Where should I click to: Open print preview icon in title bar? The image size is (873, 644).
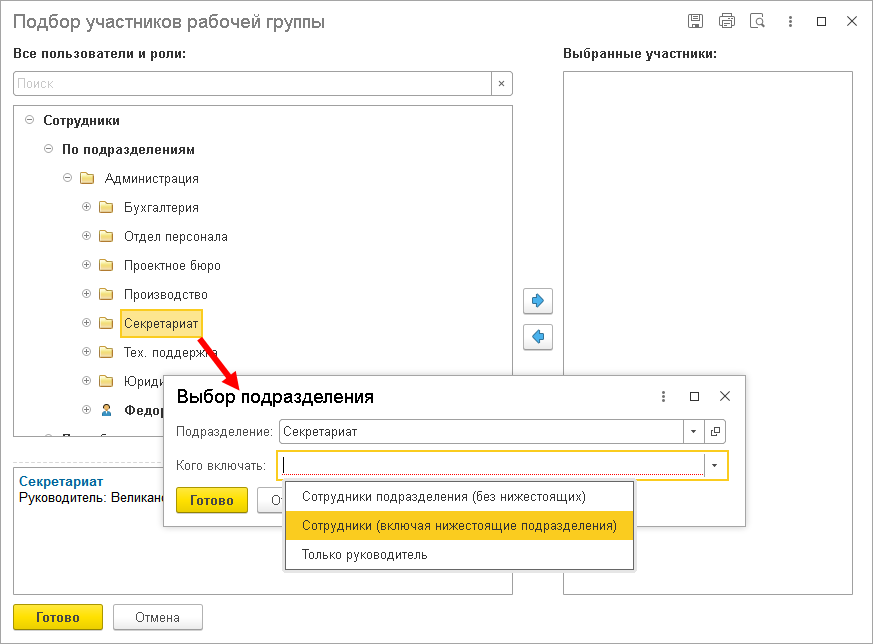pos(758,21)
